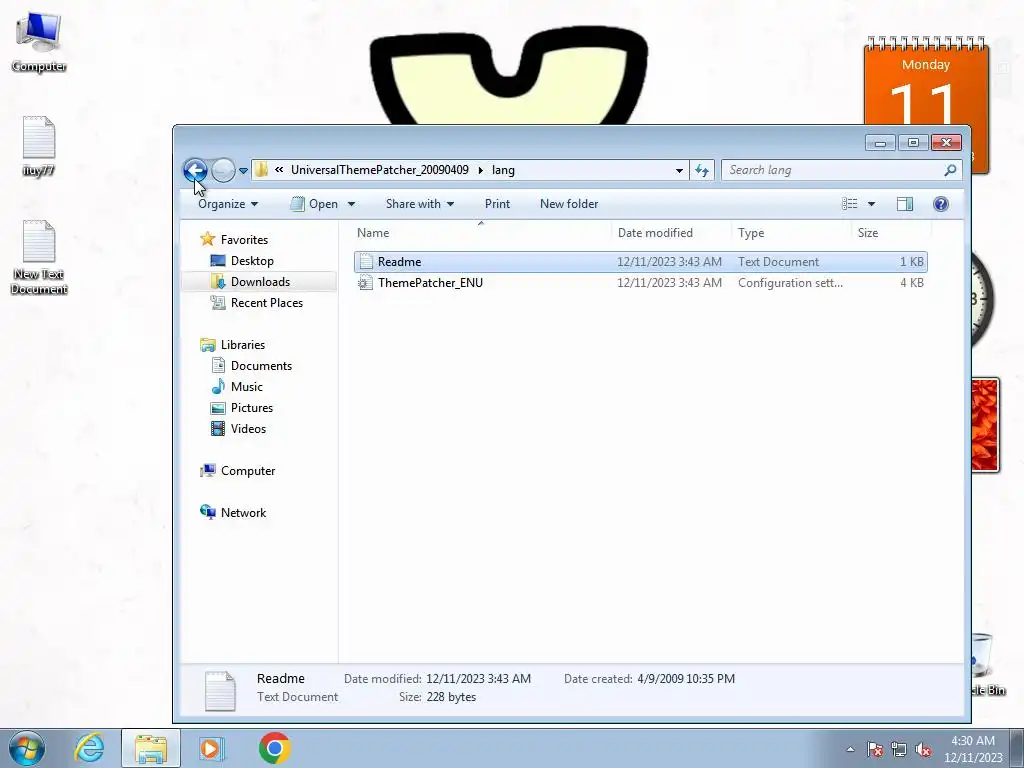Focus the Search lang field

pos(833,170)
